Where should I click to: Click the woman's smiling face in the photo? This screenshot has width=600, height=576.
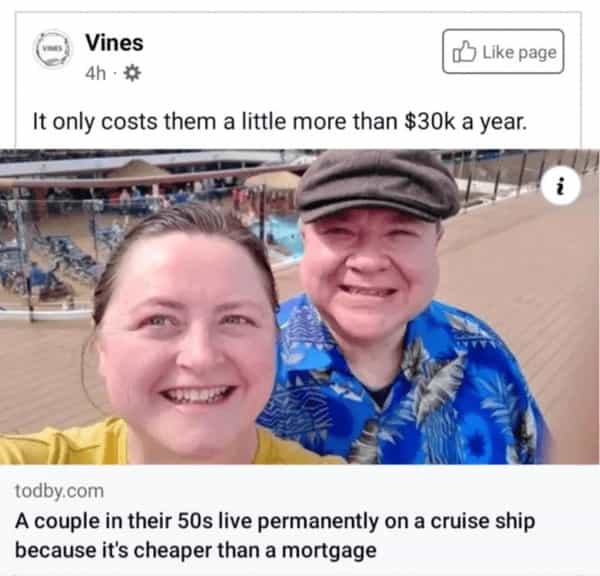(x=188, y=337)
